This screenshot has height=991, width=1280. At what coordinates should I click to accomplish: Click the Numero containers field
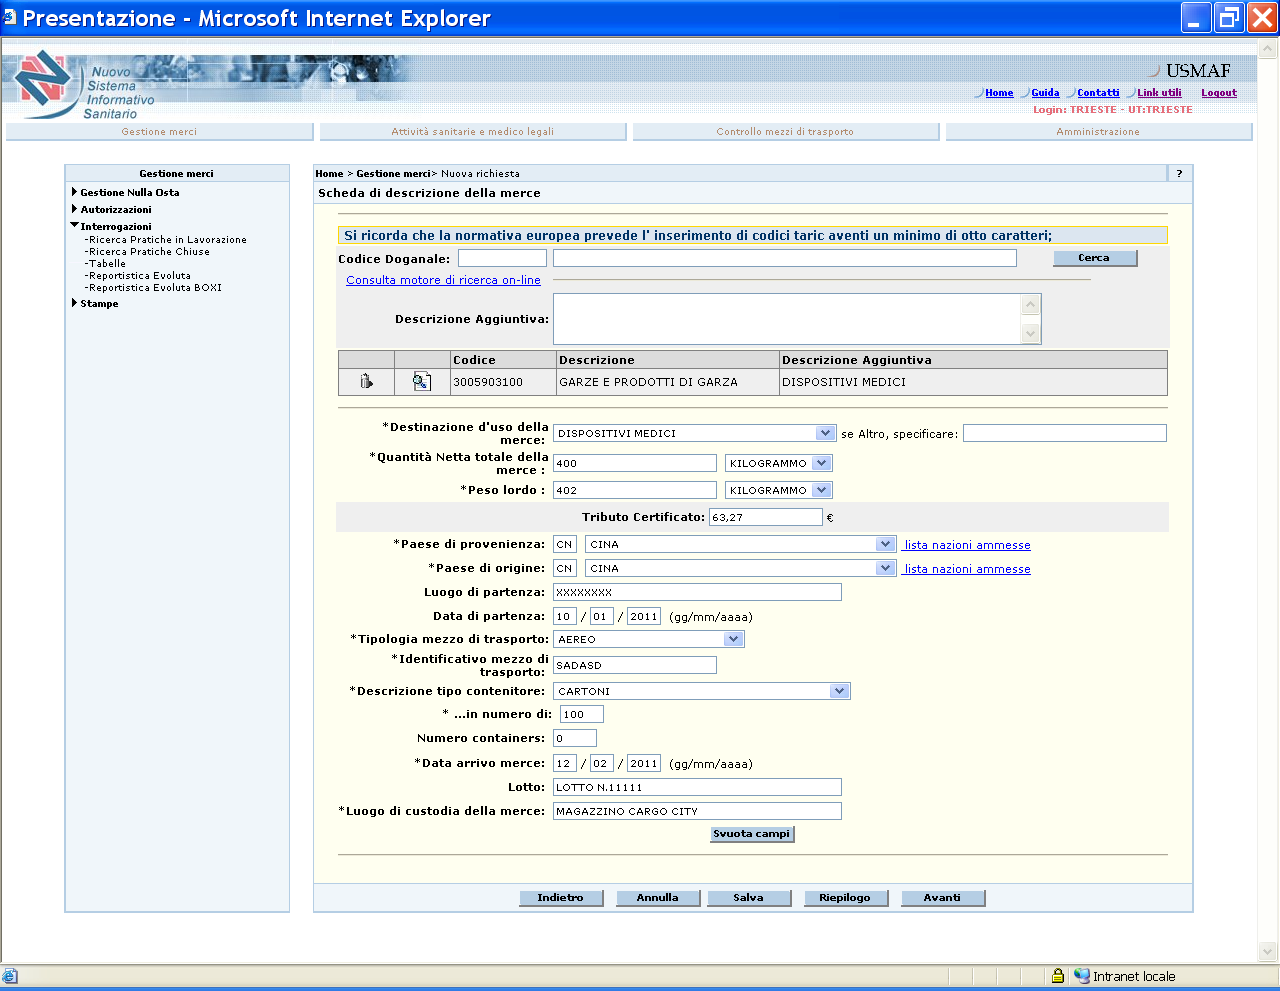pos(575,738)
